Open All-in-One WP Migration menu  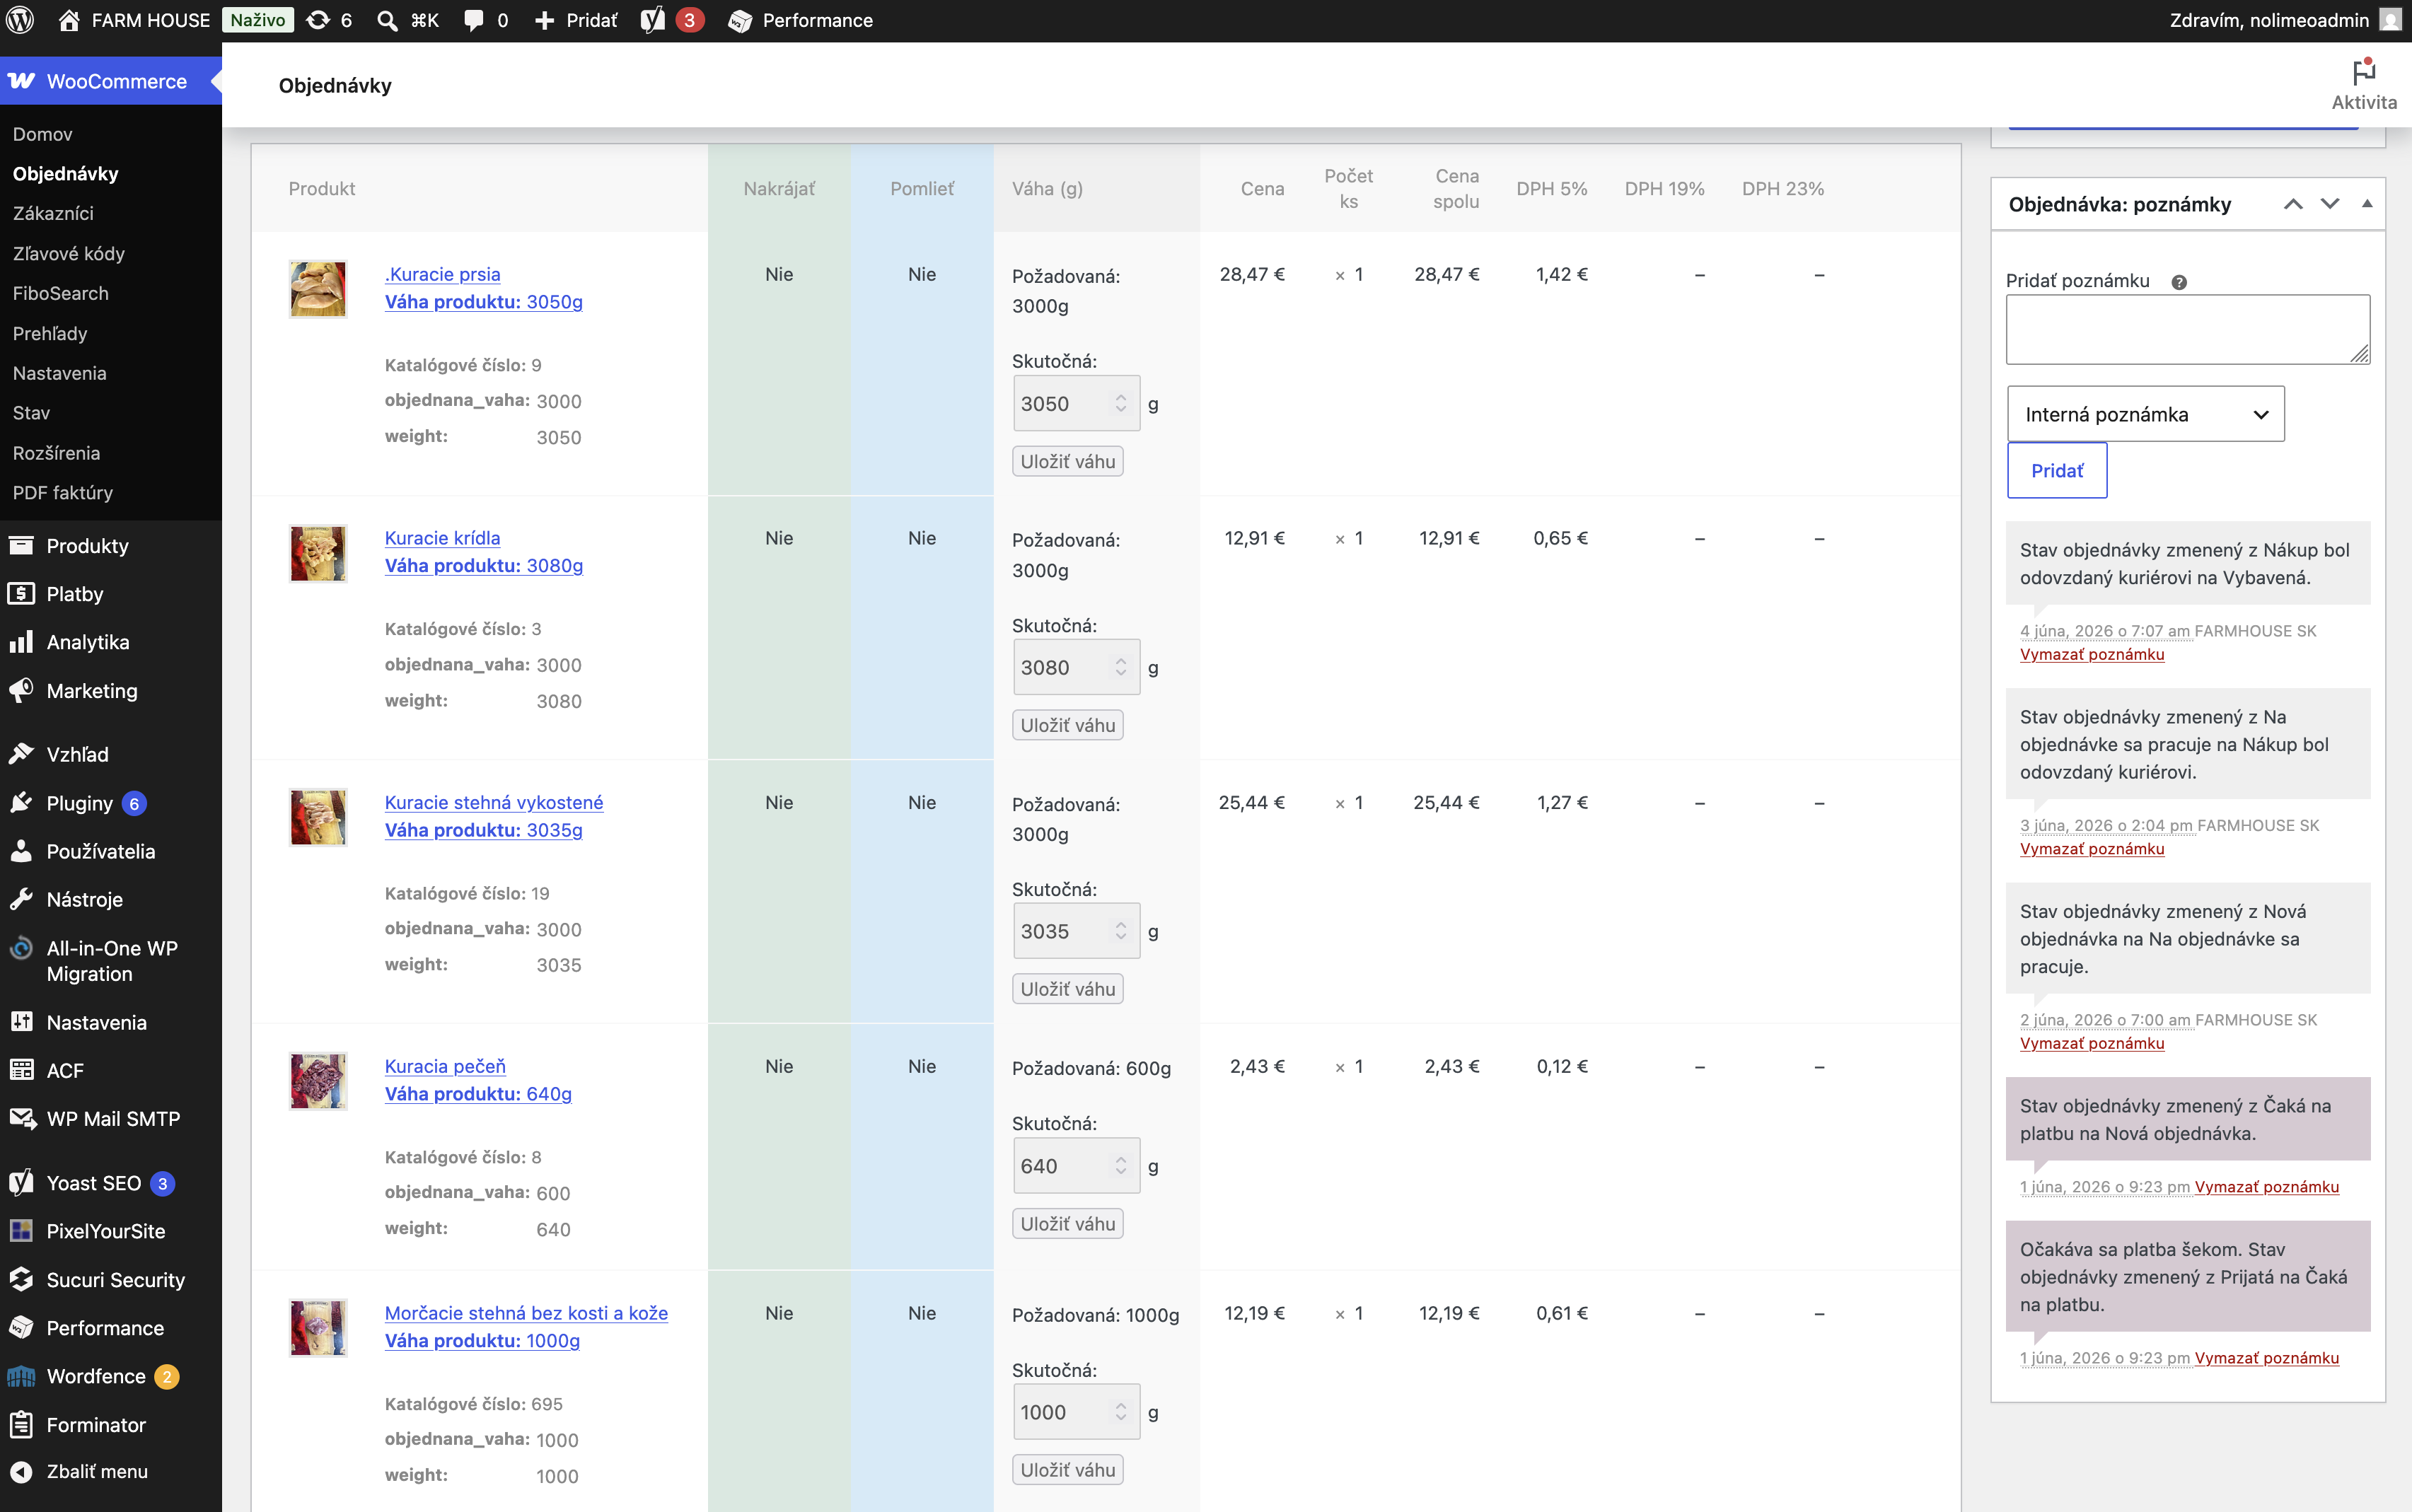pos(111,960)
